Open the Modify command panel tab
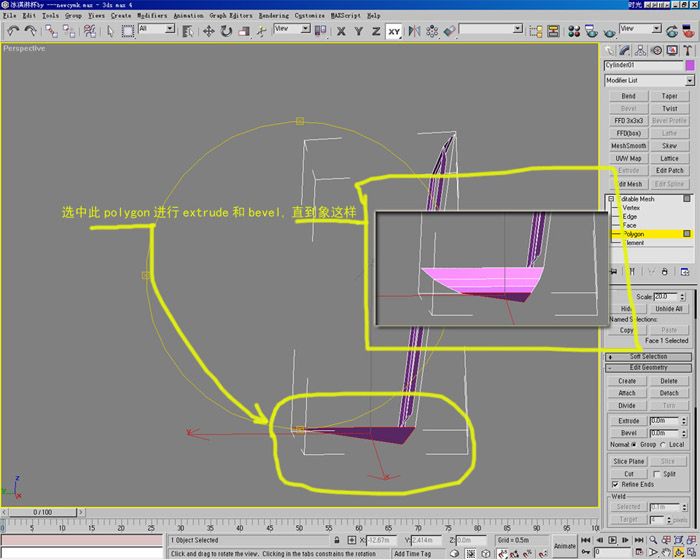The image size is (700, 560). pyautogui.click(x=624, y=50)
